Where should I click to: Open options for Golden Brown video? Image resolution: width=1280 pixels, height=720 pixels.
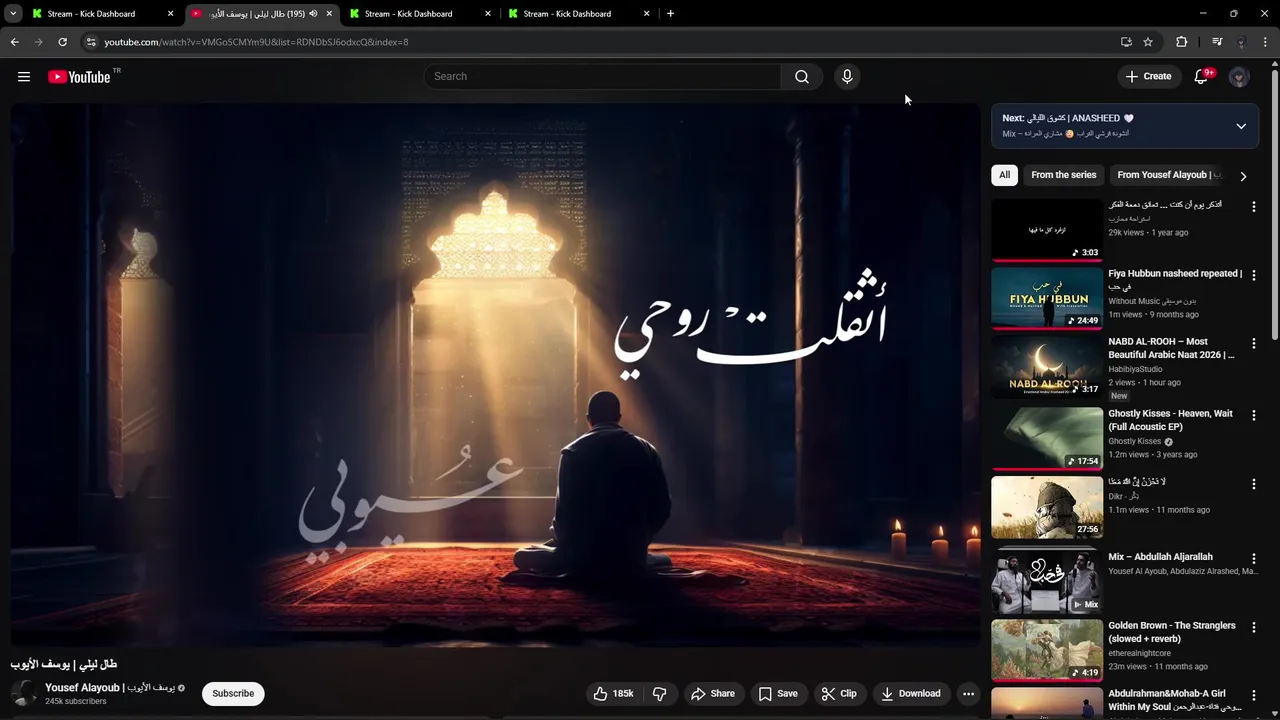click(x=1253, y=626)
